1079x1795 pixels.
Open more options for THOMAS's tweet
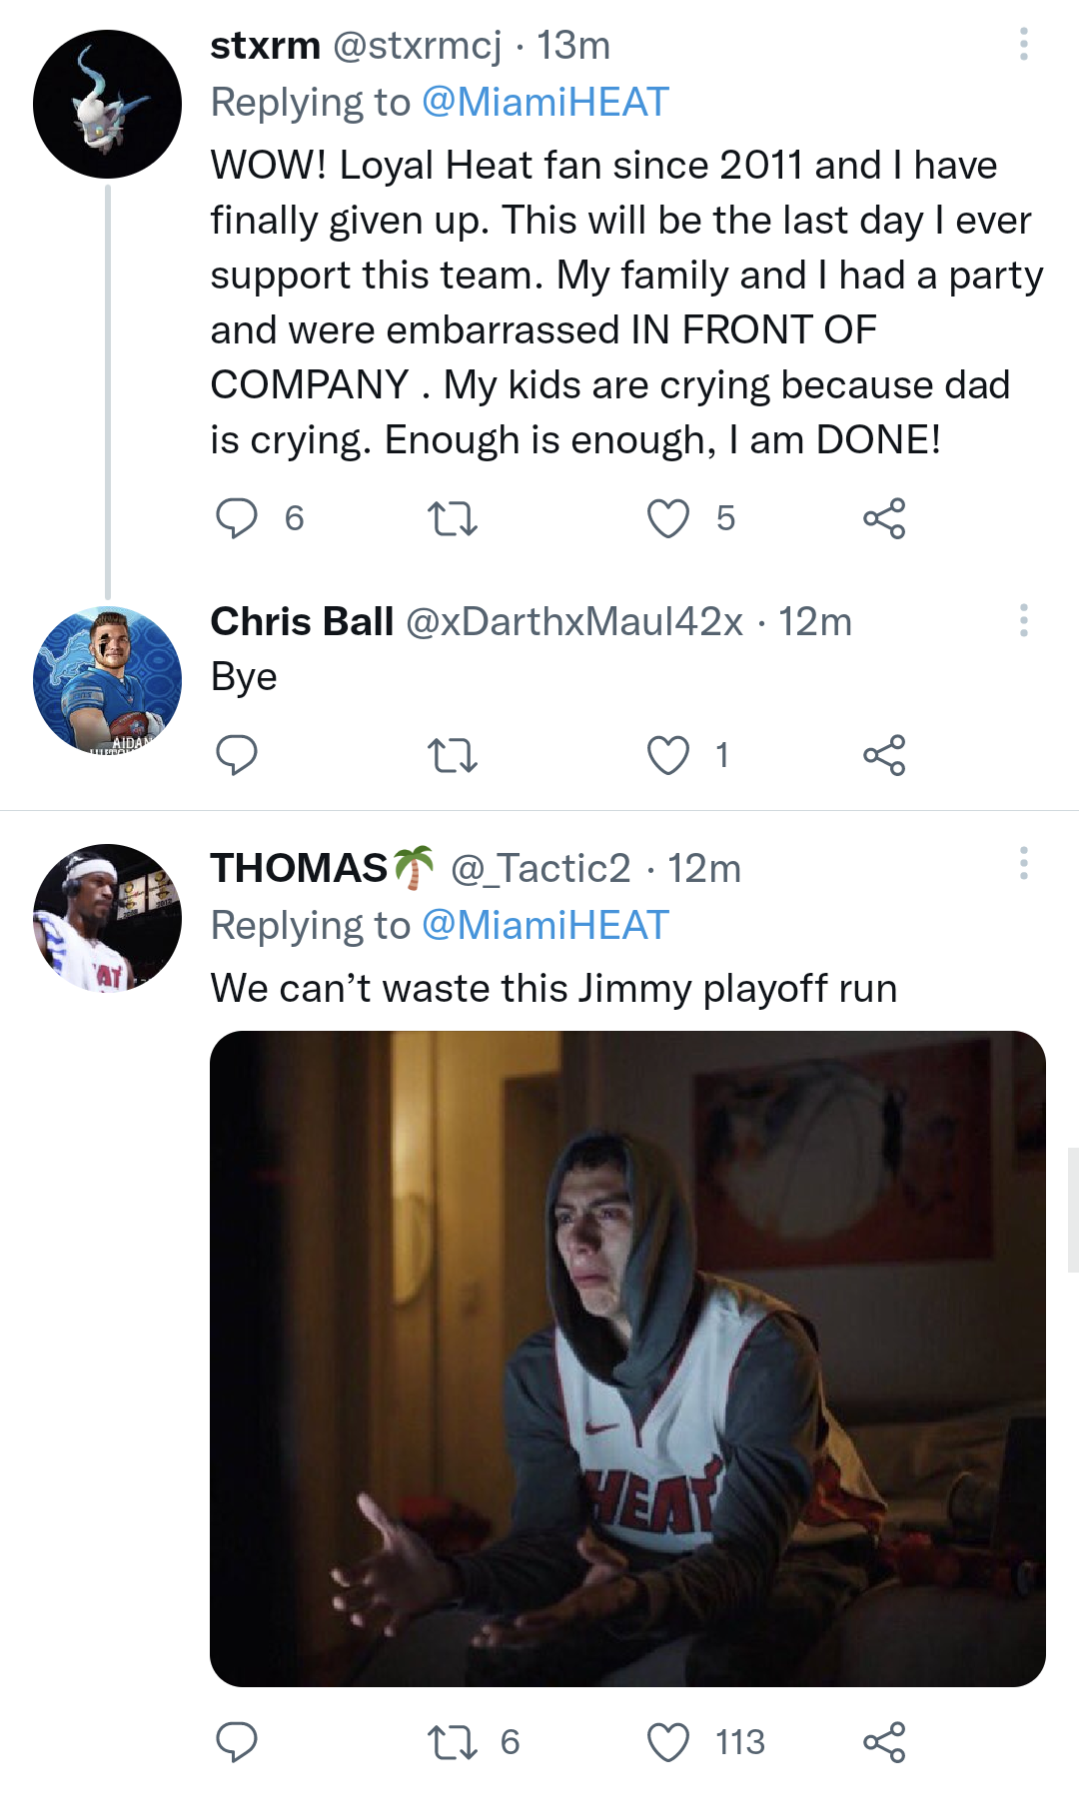[1023, 863]
